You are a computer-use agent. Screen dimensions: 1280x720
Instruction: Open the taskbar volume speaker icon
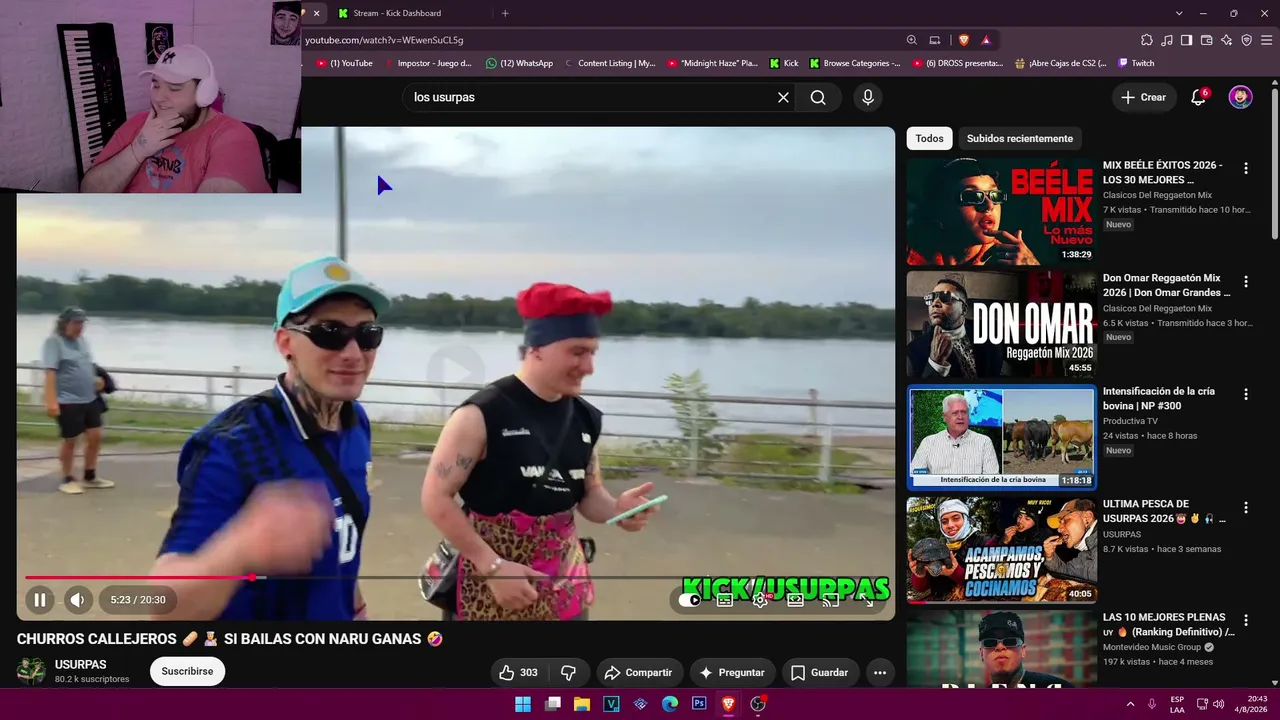point(1218,704)
